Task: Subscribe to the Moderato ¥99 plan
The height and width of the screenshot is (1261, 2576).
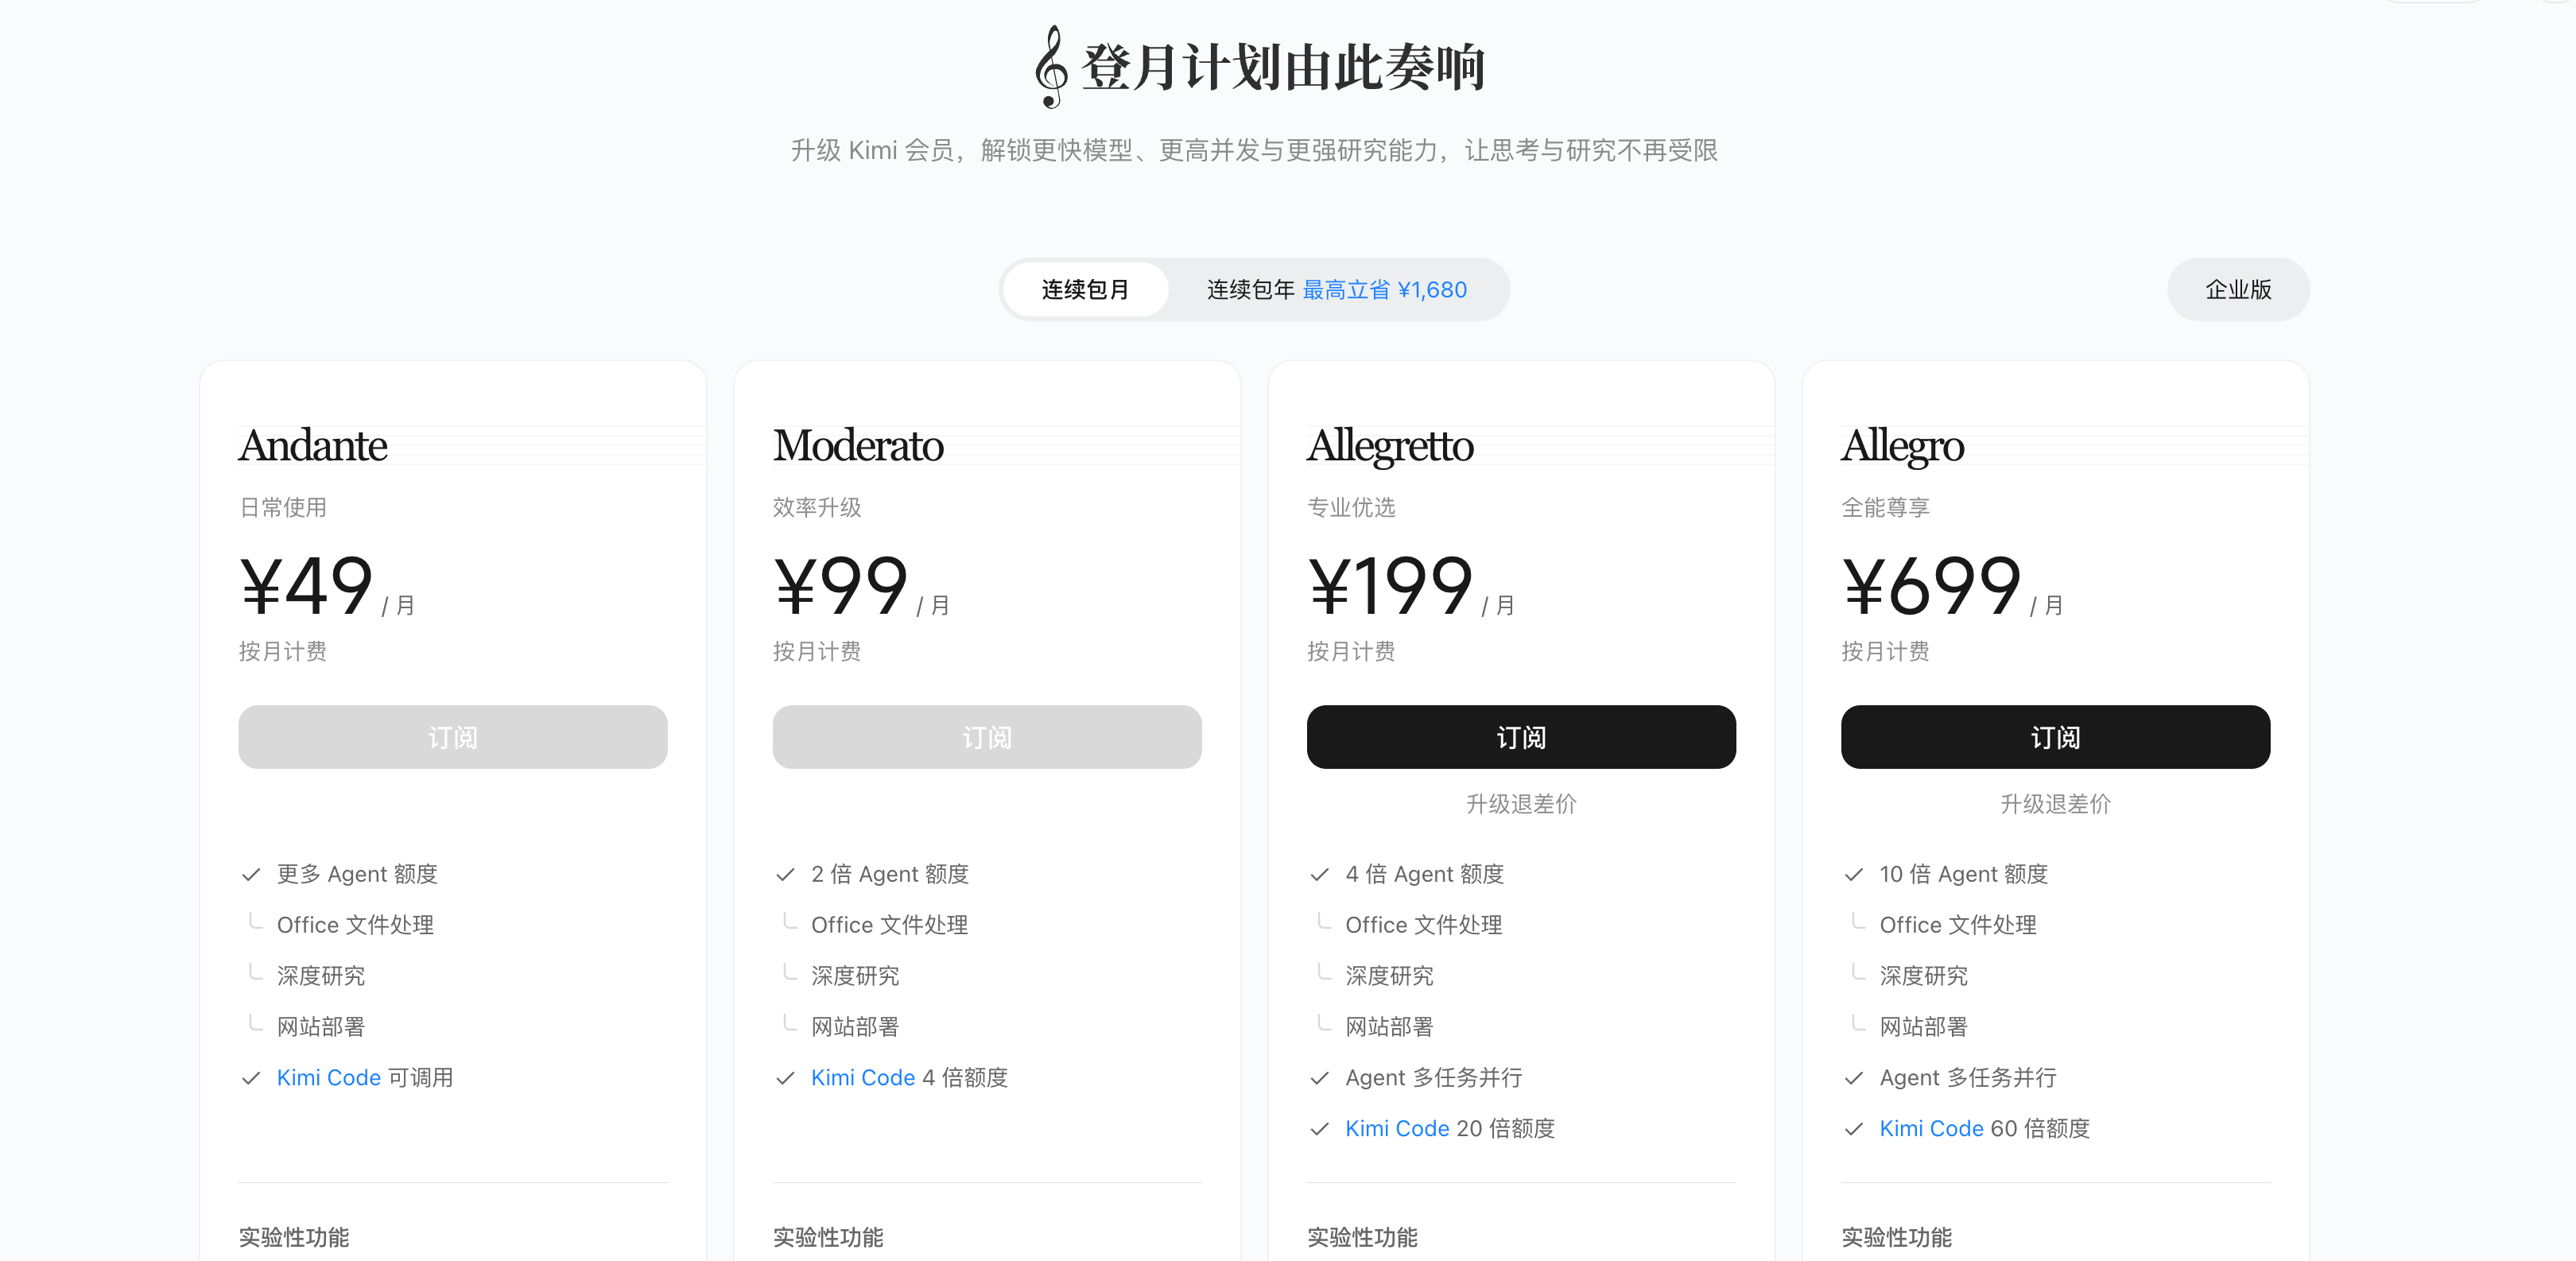Action: pos(986,737)
